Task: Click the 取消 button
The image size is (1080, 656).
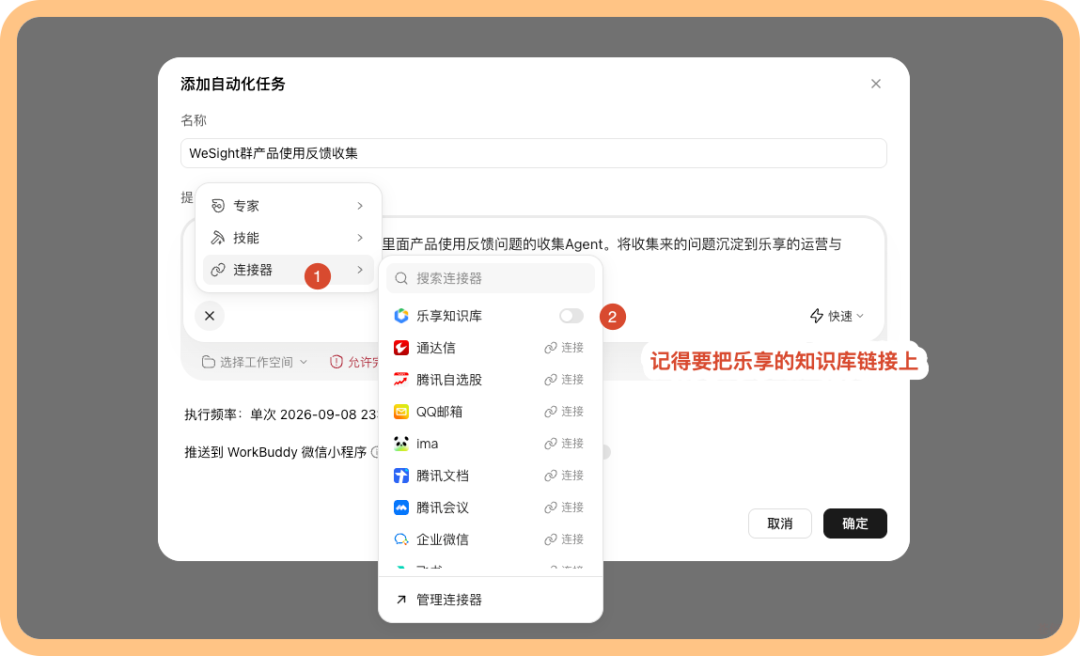Action: click(780, 524)
